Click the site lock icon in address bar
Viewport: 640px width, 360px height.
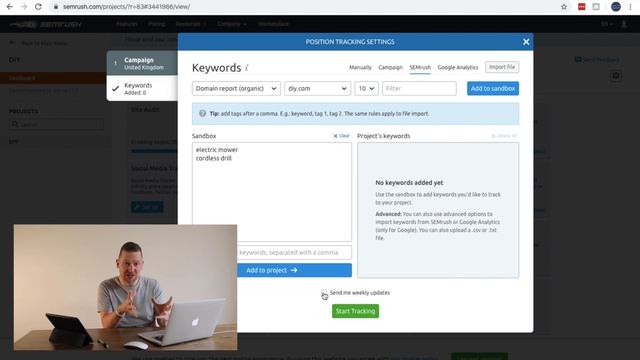tap(56, 7)
